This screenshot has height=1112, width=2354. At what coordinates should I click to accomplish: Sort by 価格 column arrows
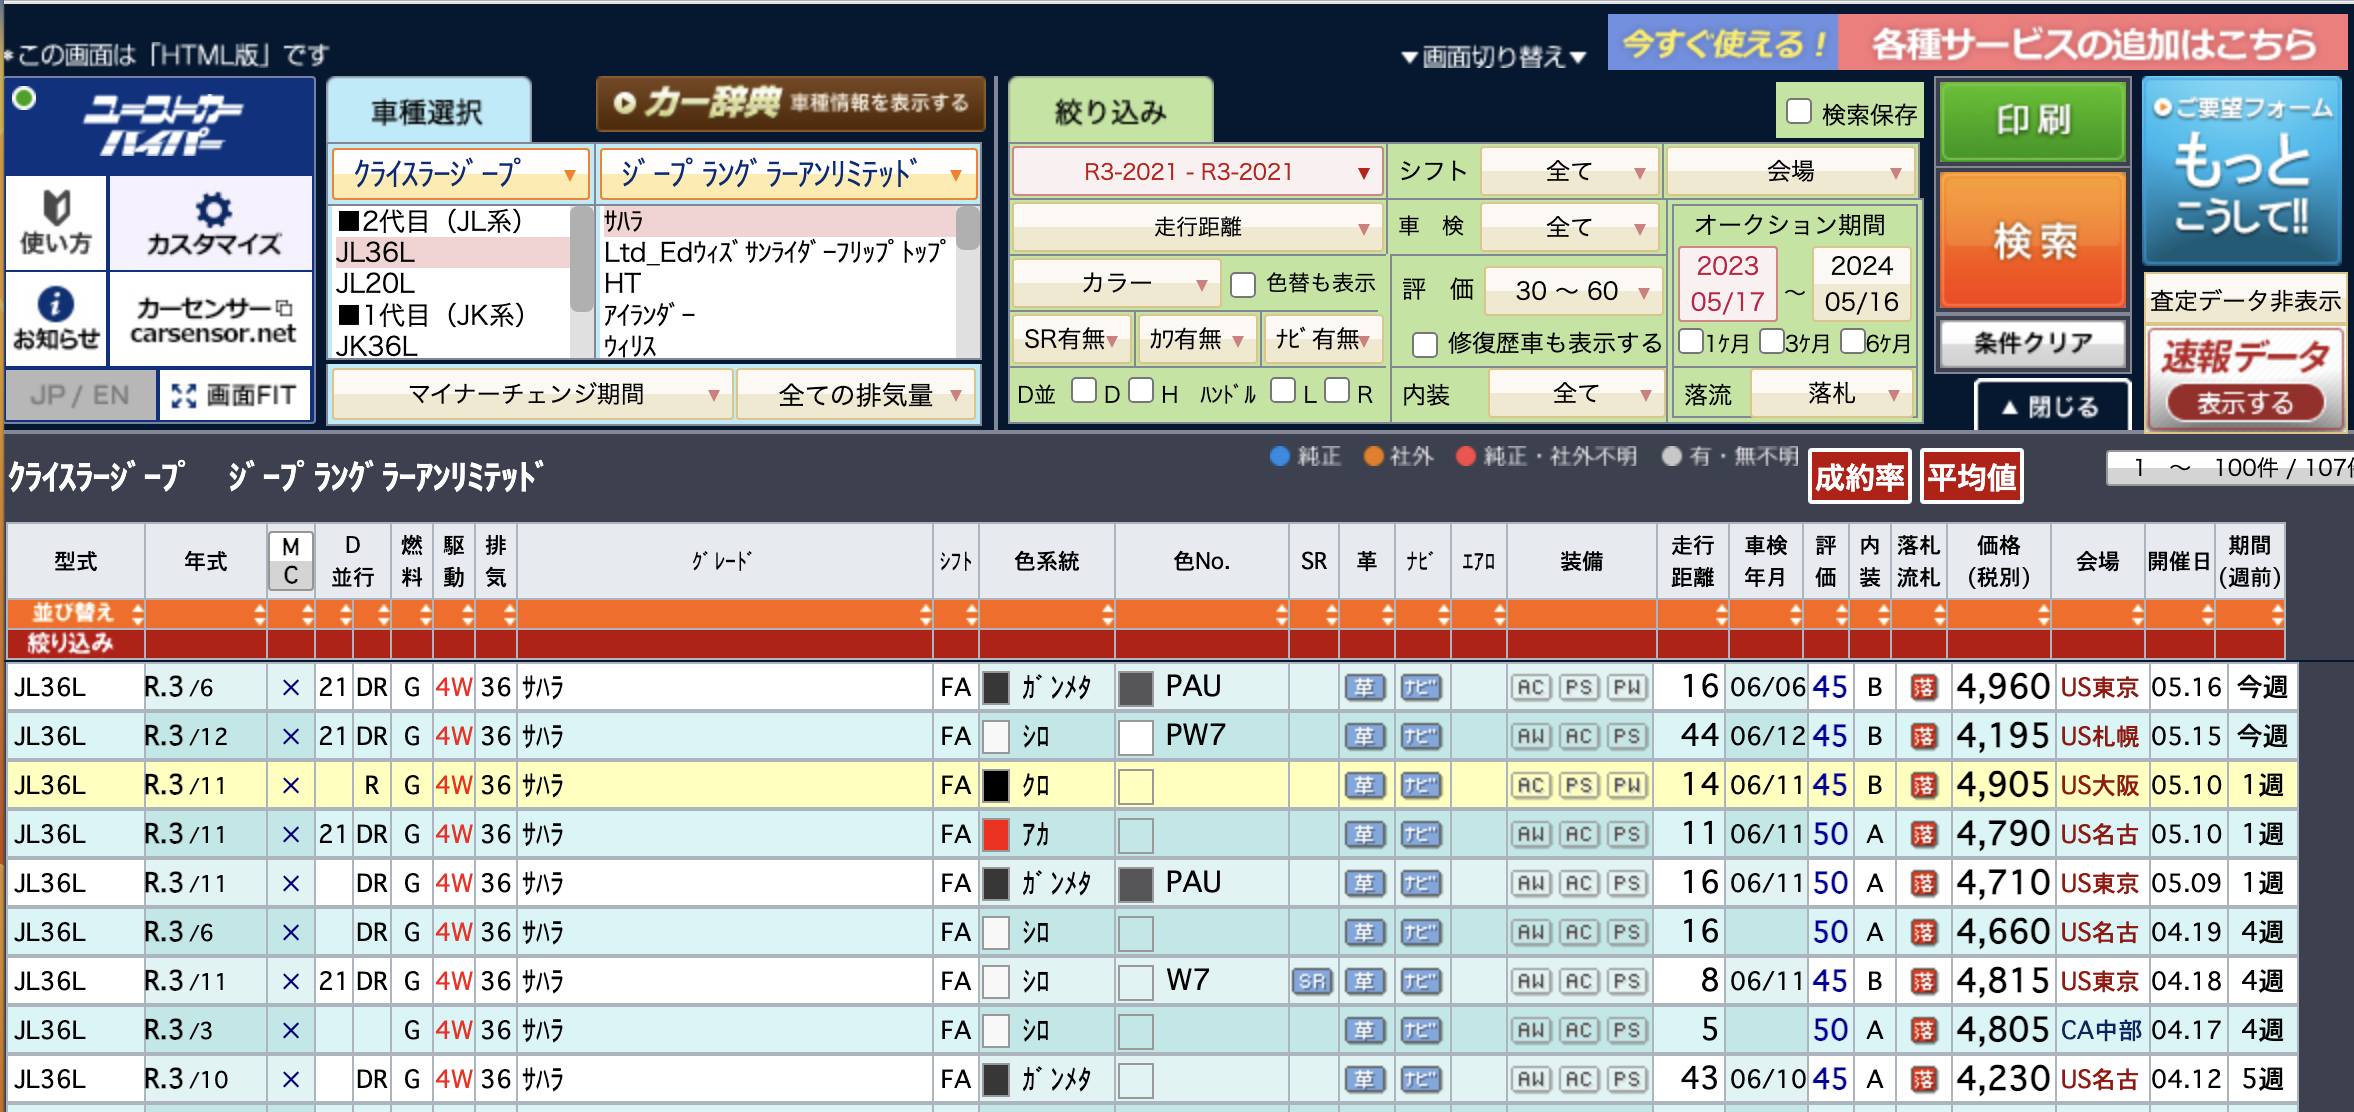(2043, 613)
